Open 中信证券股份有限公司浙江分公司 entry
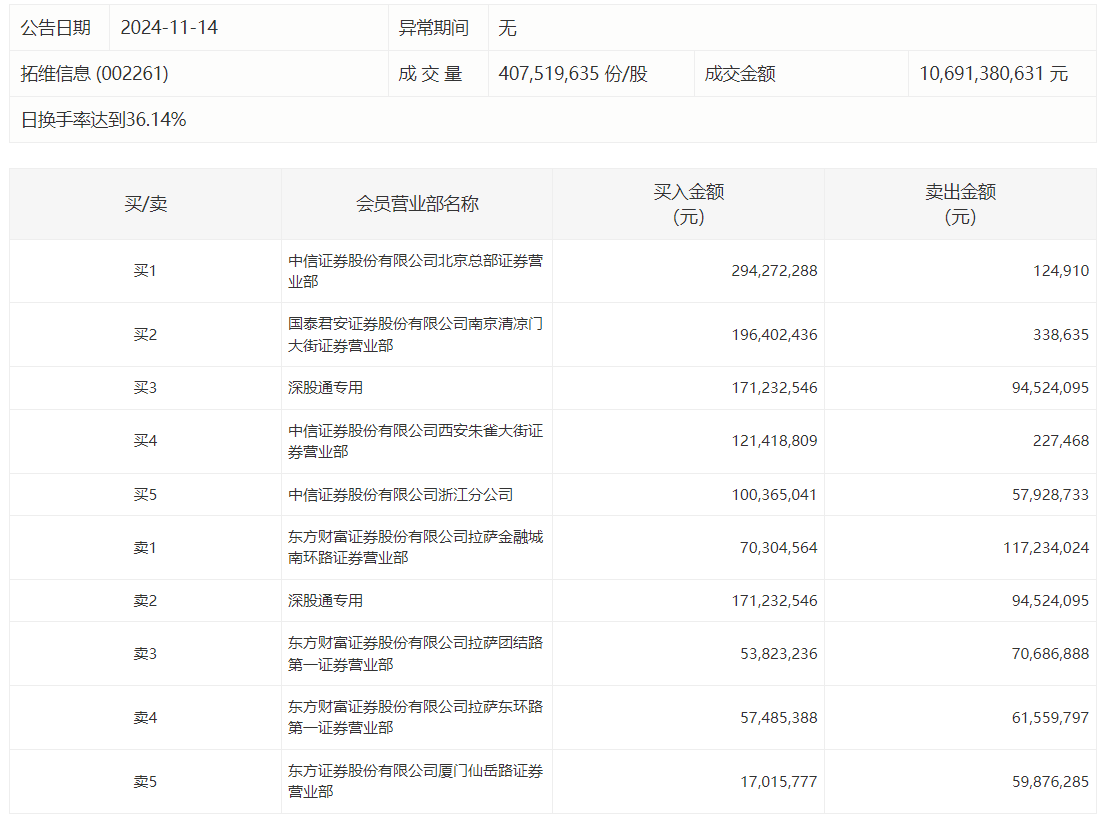1104x816 pixels. 400,494
